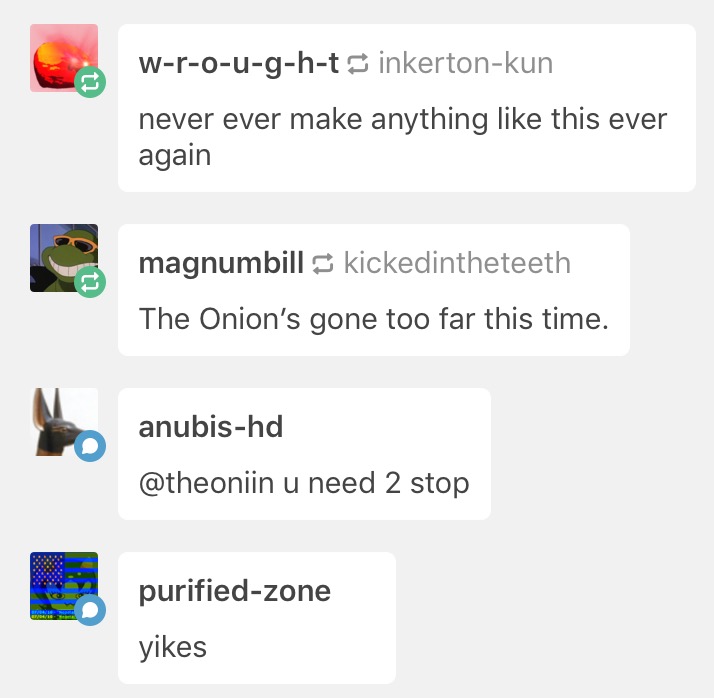Click the reblog arrows icon next to w-r-o-u-g-h-t
714x698 pixels.
[358, 64]
